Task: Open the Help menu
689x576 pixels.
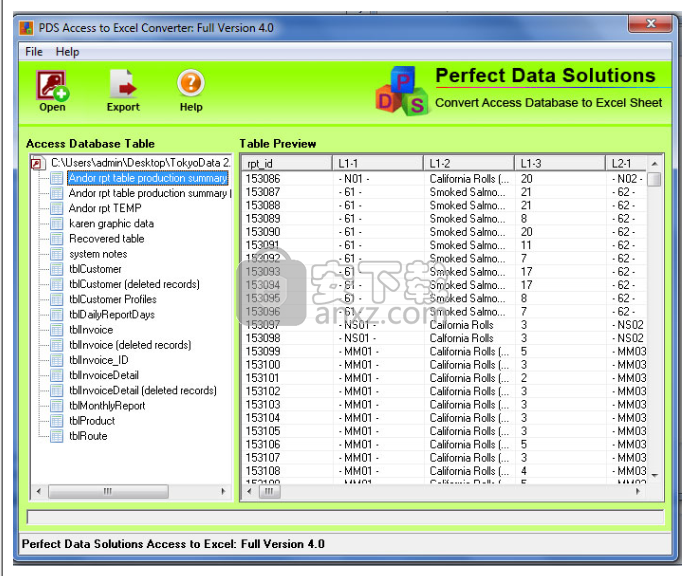Action: pyautogui.click(x=67, y=52)
